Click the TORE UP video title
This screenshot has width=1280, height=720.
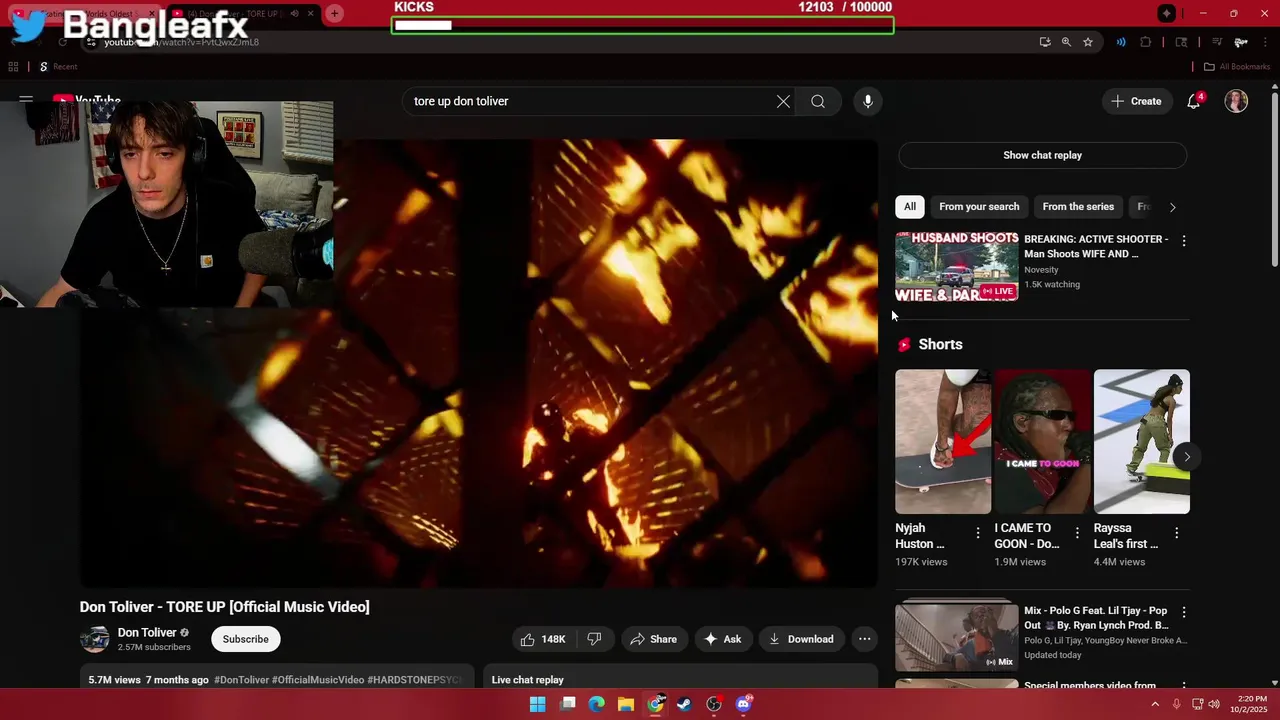pos(224,607)
